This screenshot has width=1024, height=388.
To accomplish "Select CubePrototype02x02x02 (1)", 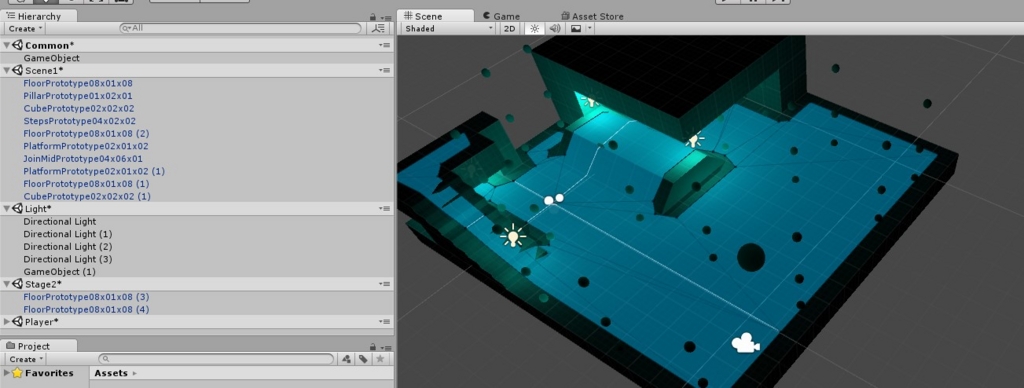I will point(88,196).
